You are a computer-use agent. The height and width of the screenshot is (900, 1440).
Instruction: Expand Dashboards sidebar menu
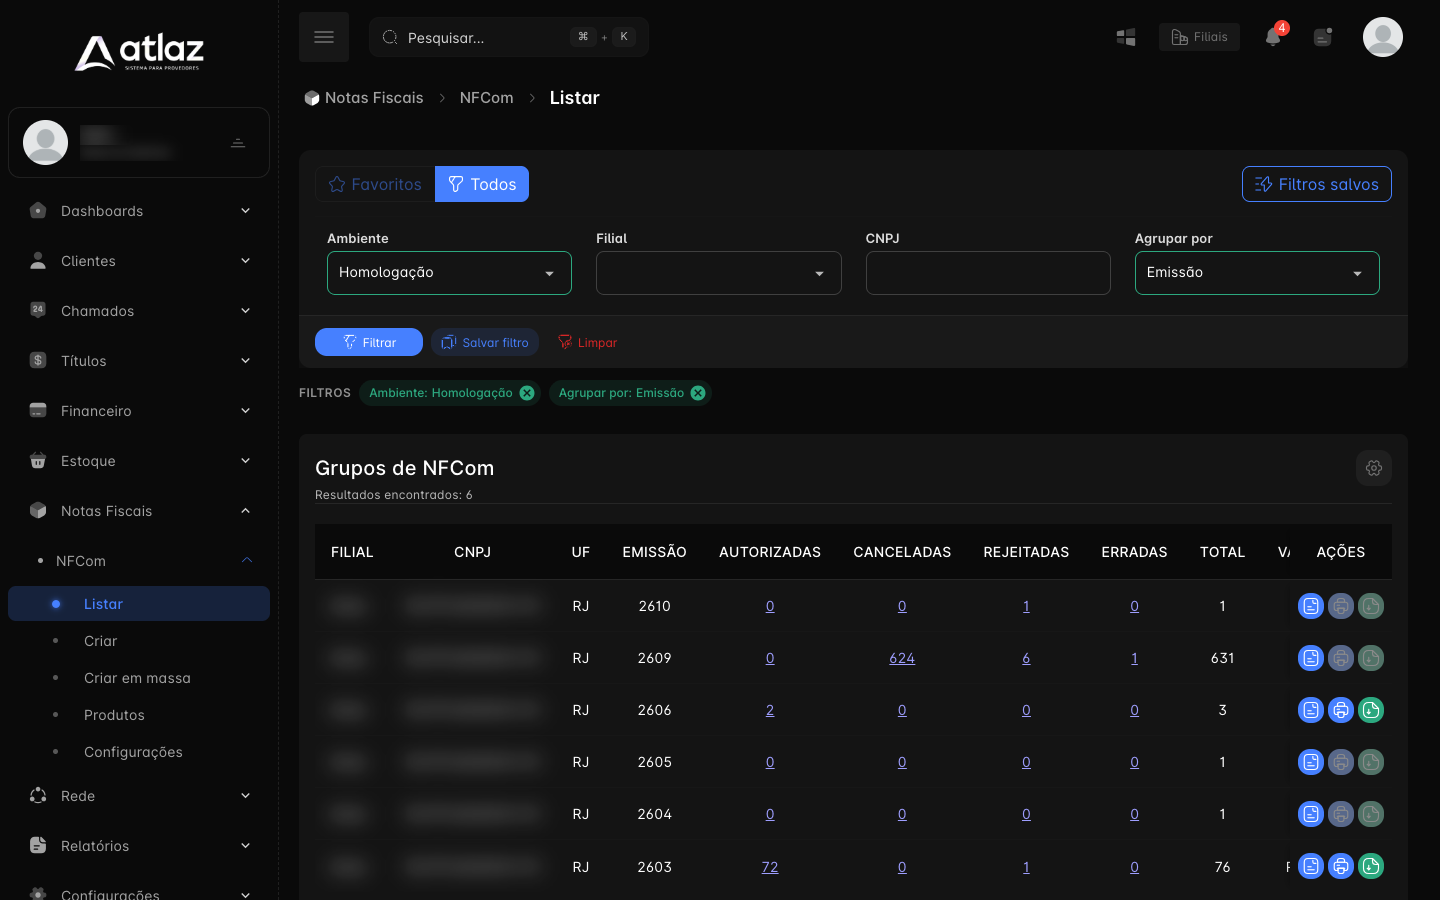tap(139, 211)
